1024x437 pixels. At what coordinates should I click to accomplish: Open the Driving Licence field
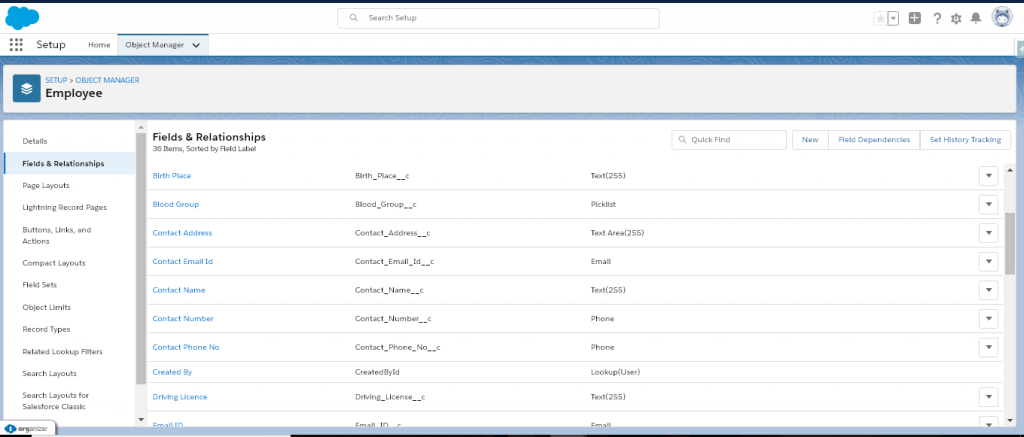[180, 397]
